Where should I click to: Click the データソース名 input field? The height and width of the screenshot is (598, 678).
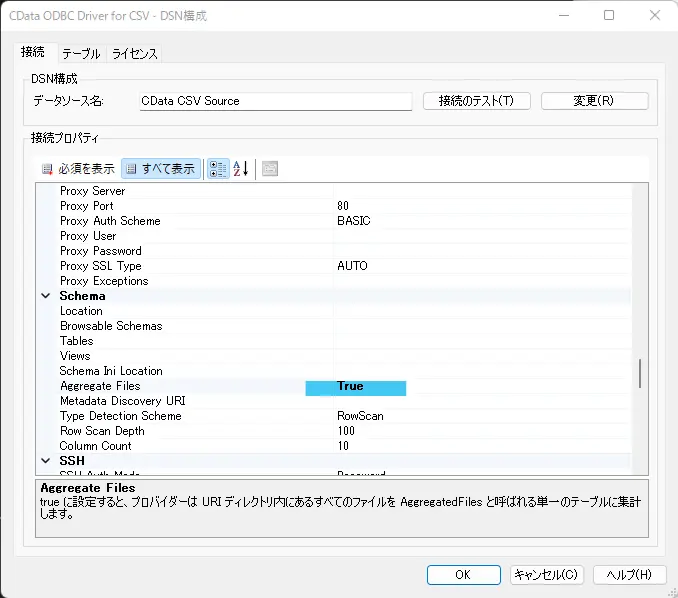coord(275,101)
